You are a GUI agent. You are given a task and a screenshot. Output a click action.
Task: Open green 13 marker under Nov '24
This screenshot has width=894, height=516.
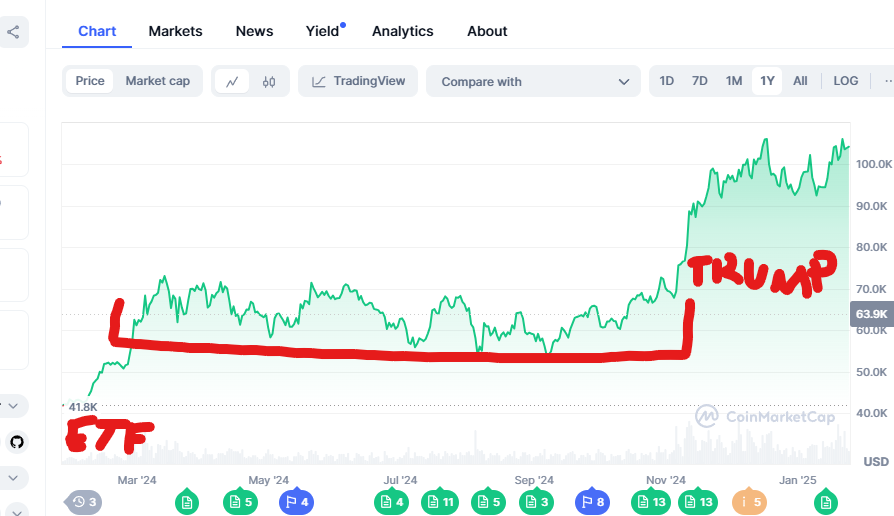[x=651, y=502]
